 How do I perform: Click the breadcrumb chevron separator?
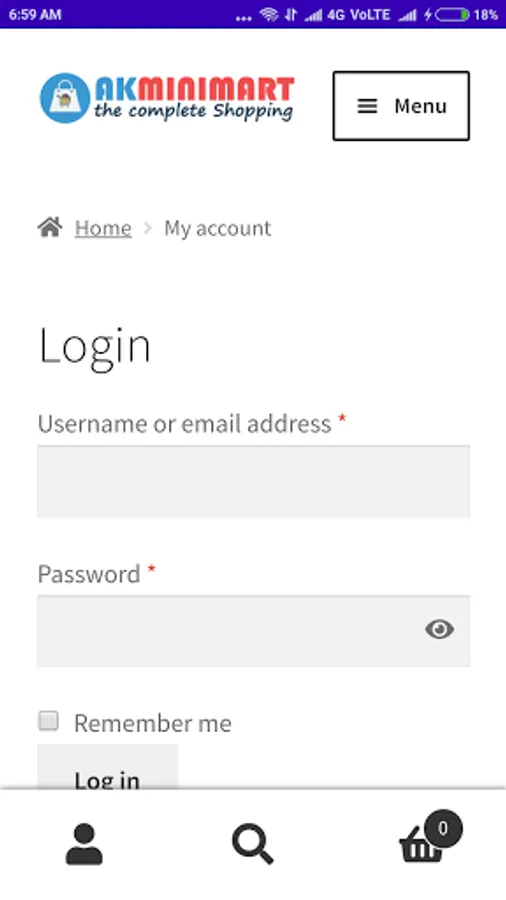[148, 228]
